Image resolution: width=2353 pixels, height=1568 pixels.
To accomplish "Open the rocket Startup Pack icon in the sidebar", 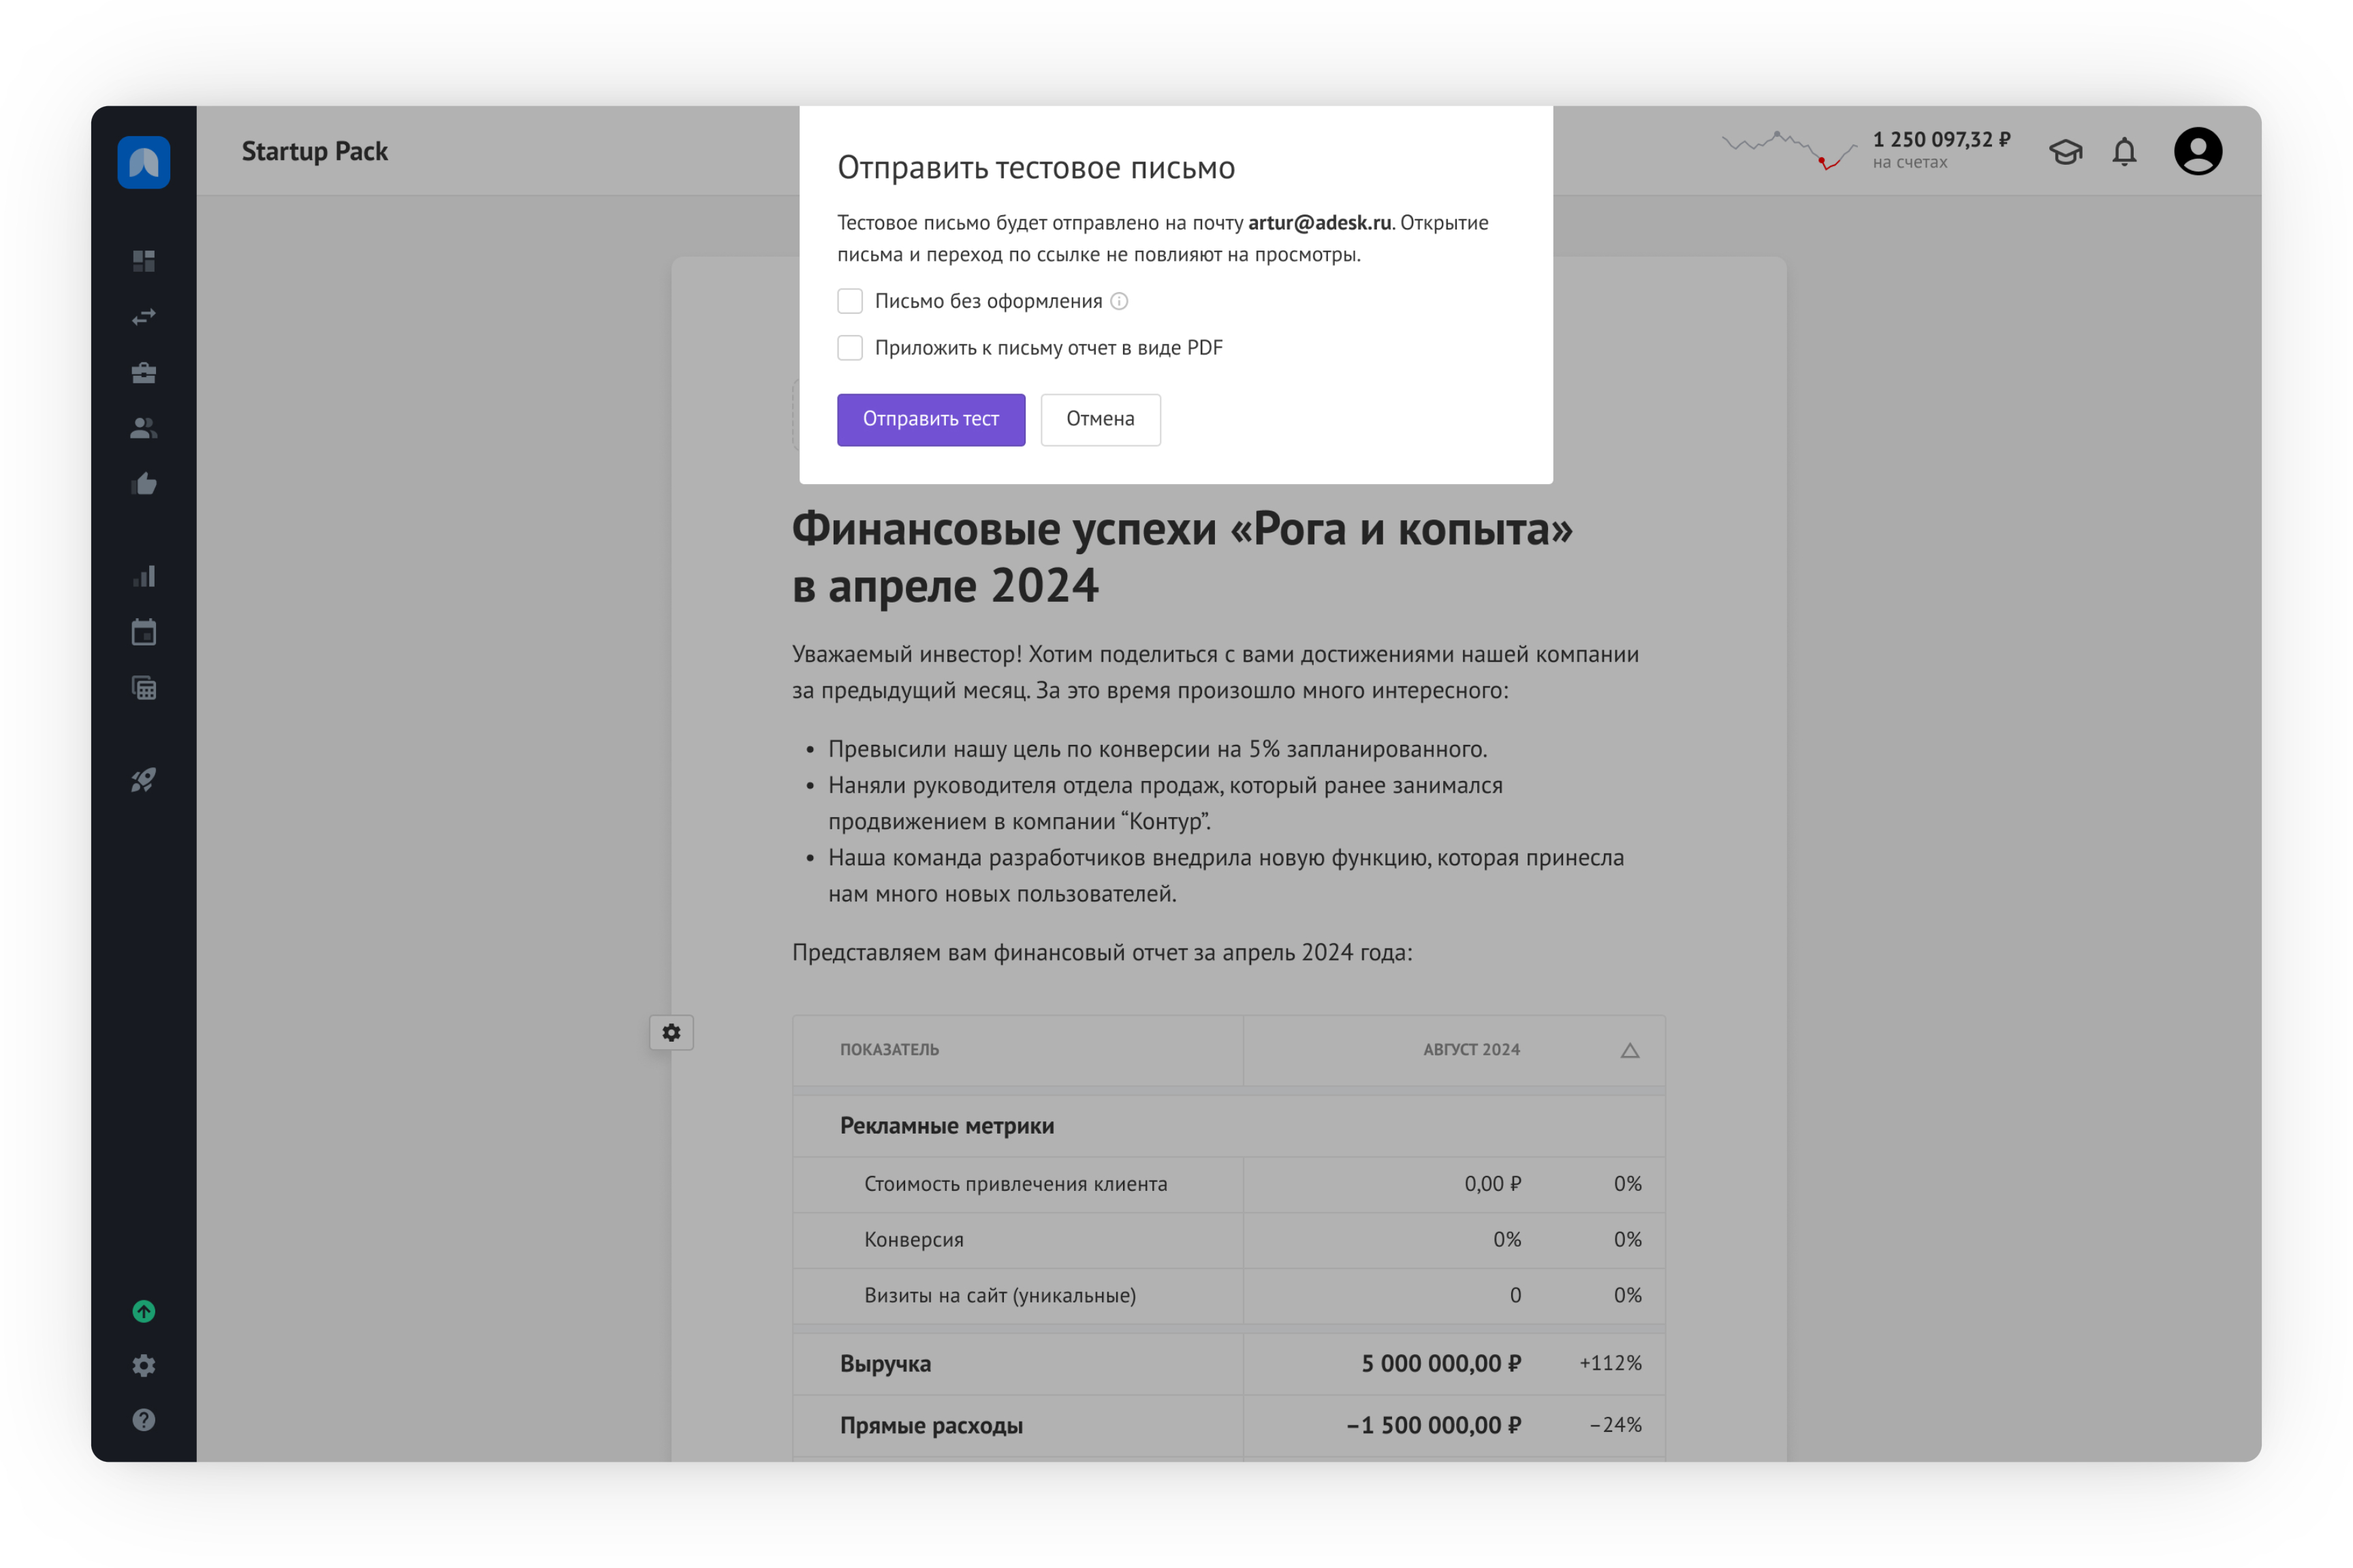I will tap(144, 780).
